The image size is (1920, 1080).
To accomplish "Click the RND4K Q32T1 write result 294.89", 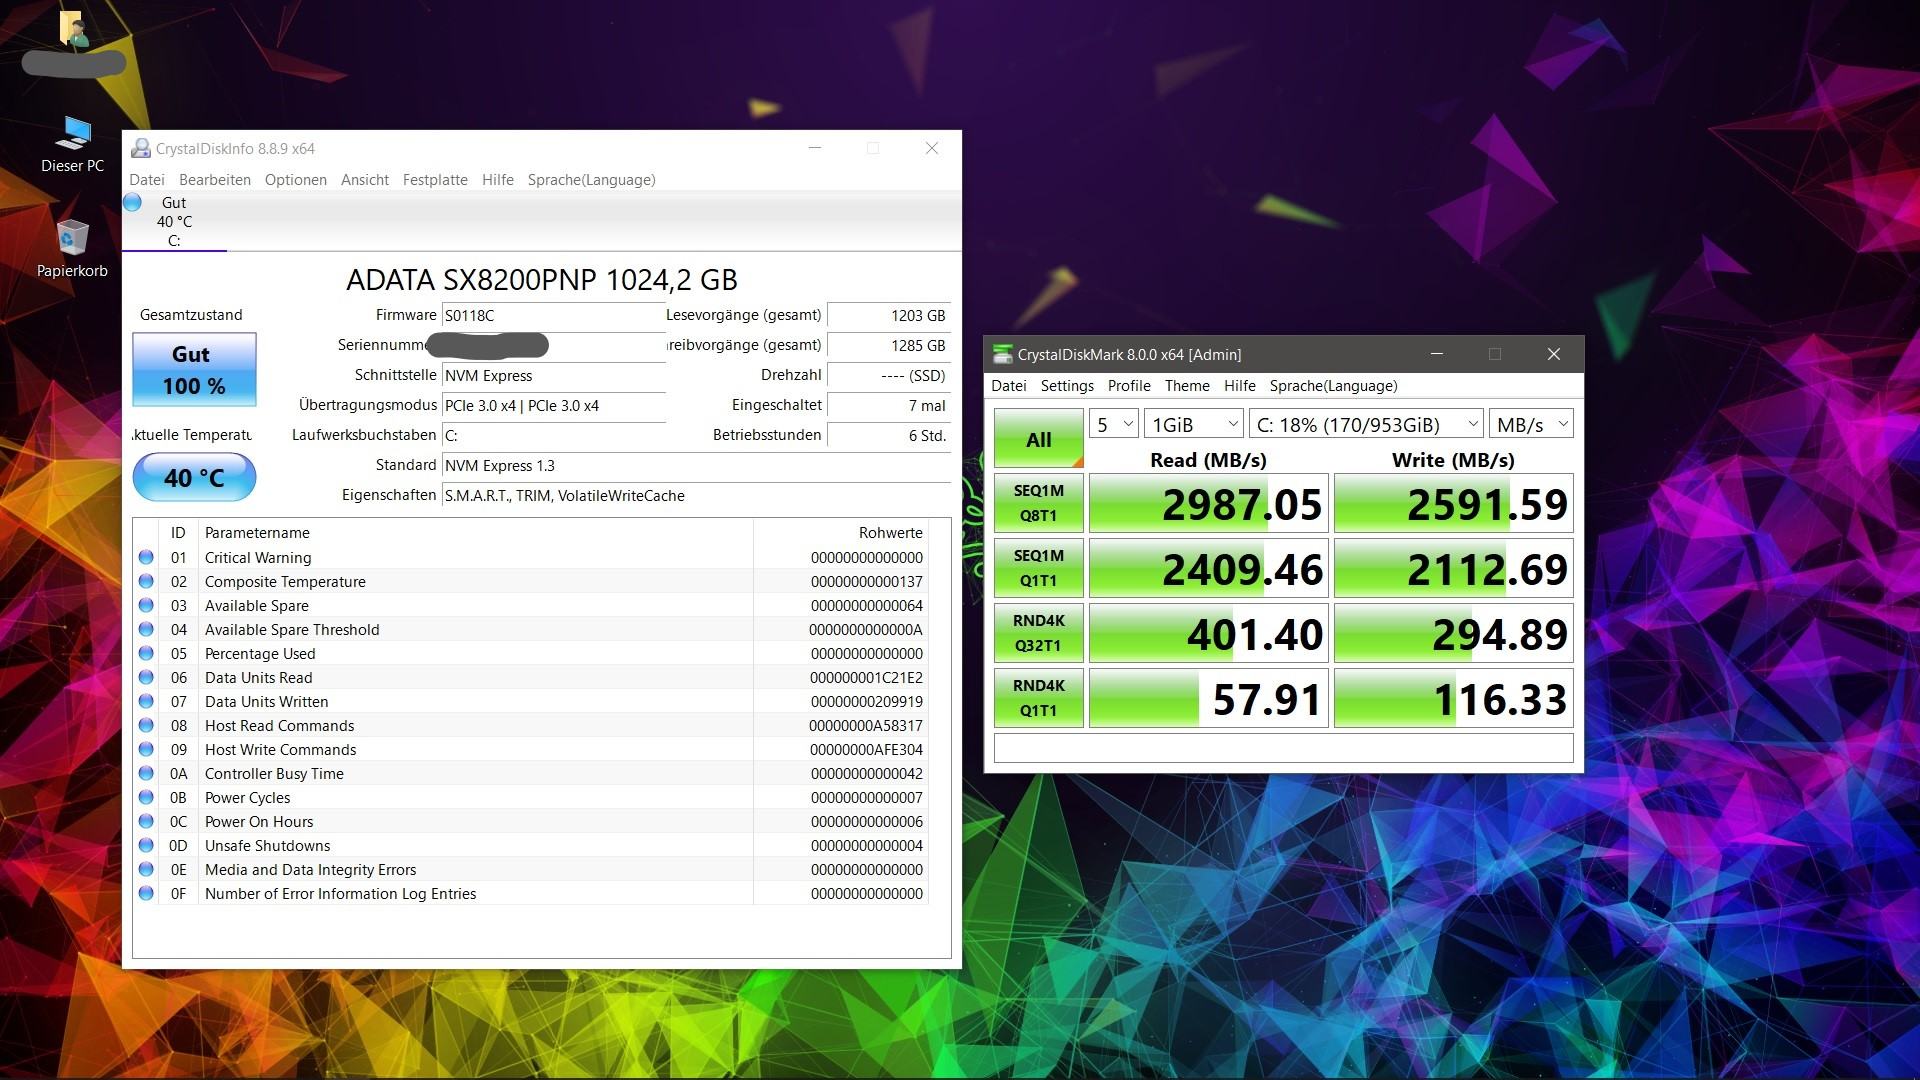I will click(x=1453, y=633).
